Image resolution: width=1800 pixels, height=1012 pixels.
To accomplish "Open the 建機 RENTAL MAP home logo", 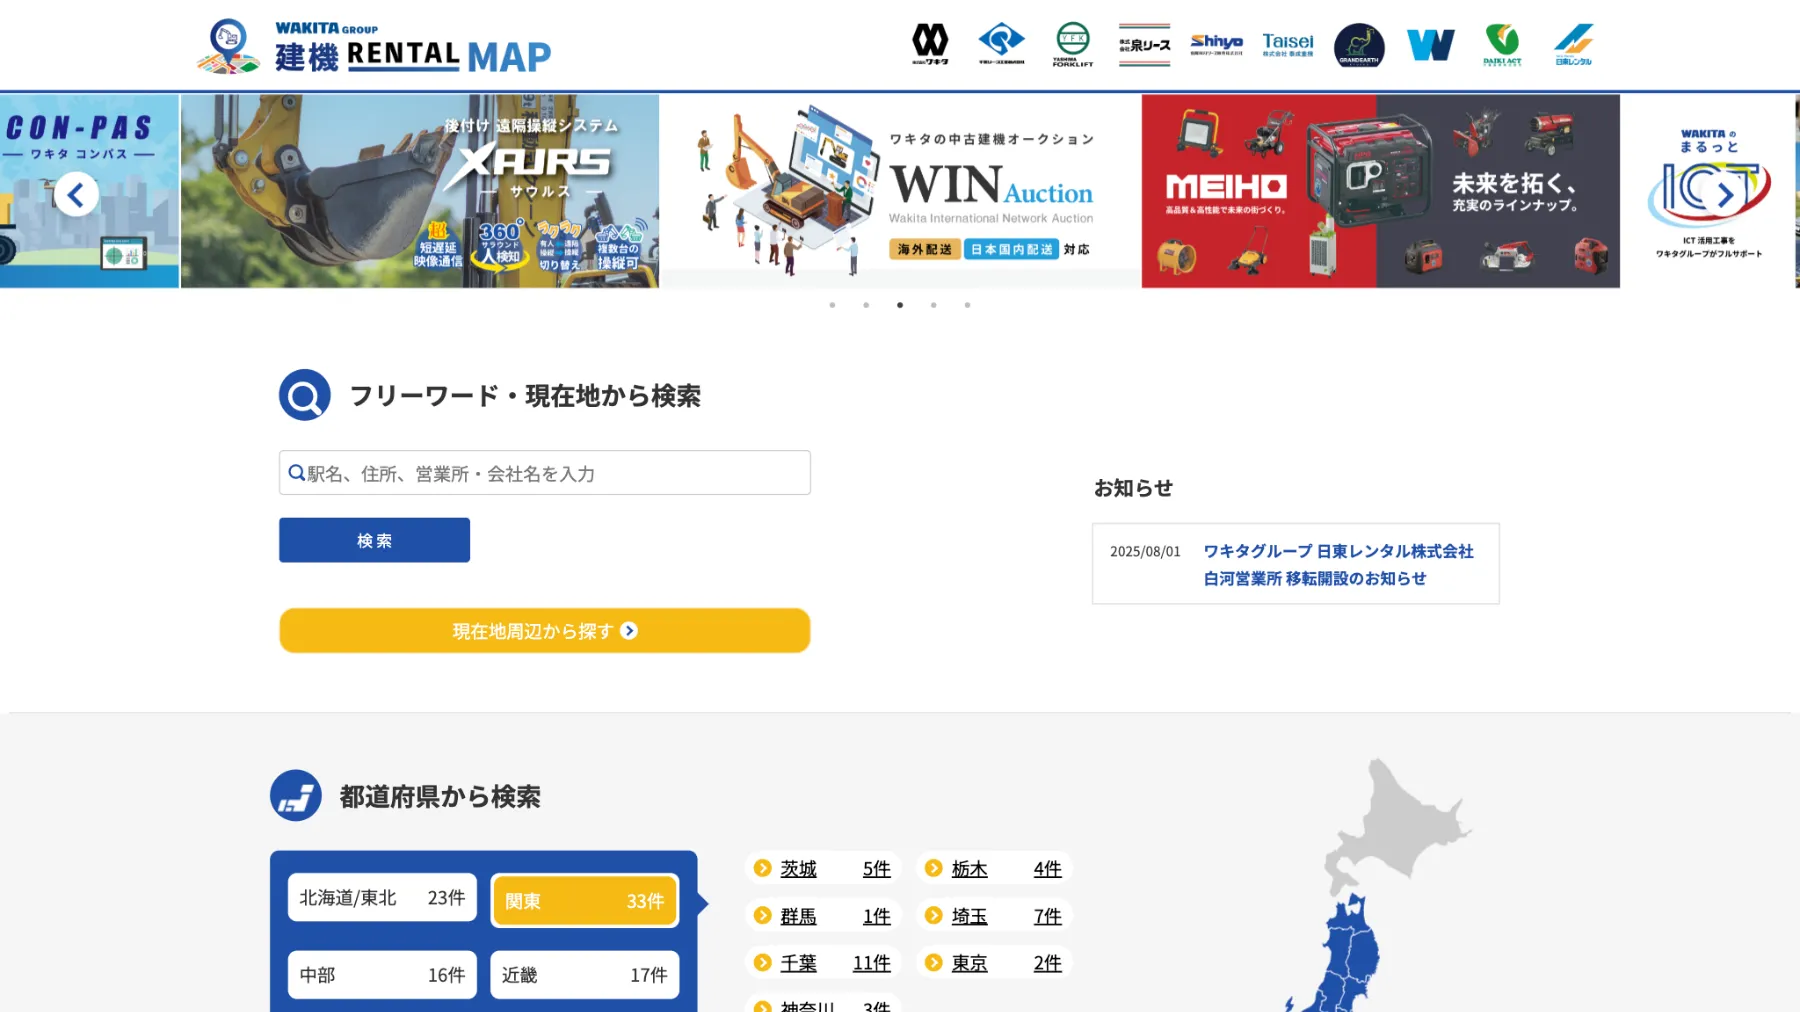I will tap(374, 46).
